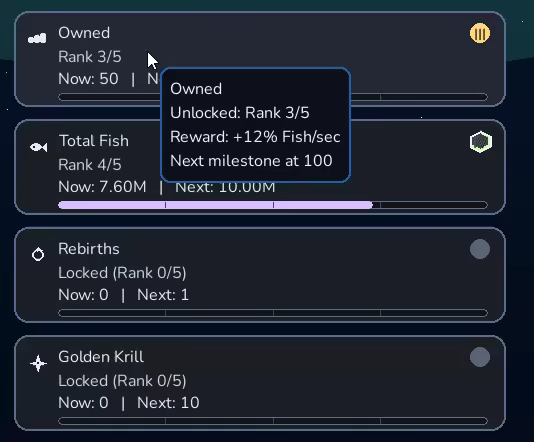Select the Owned milestone card title
Viewport: 534px width, 442px height.
click(84, 33)
